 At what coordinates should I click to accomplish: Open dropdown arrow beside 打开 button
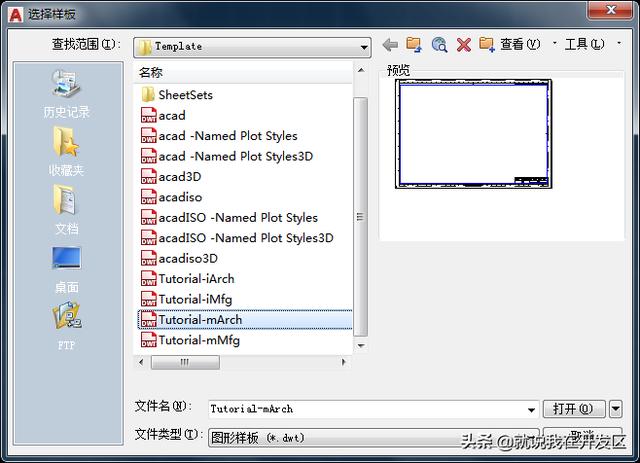(616, 409)
